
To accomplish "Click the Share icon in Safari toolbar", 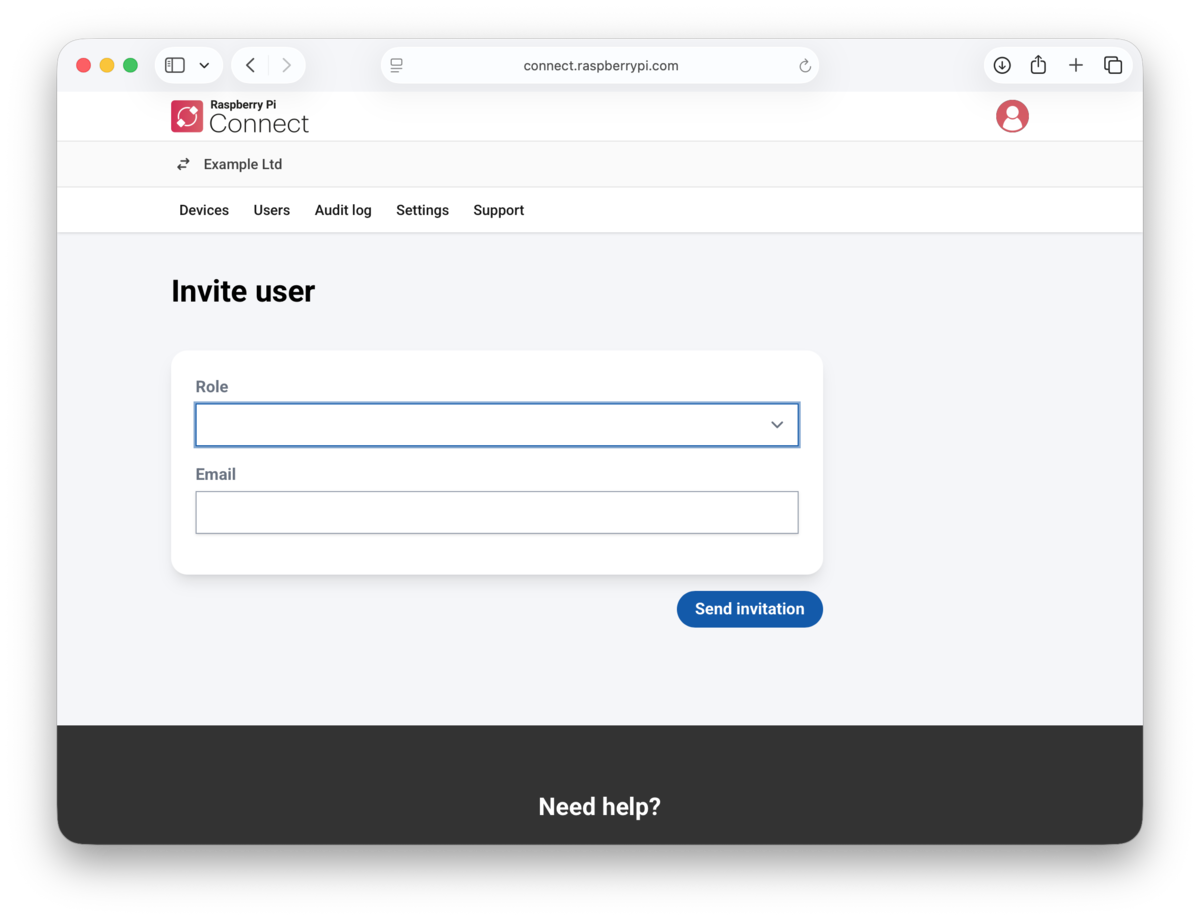I will 1038,65.
